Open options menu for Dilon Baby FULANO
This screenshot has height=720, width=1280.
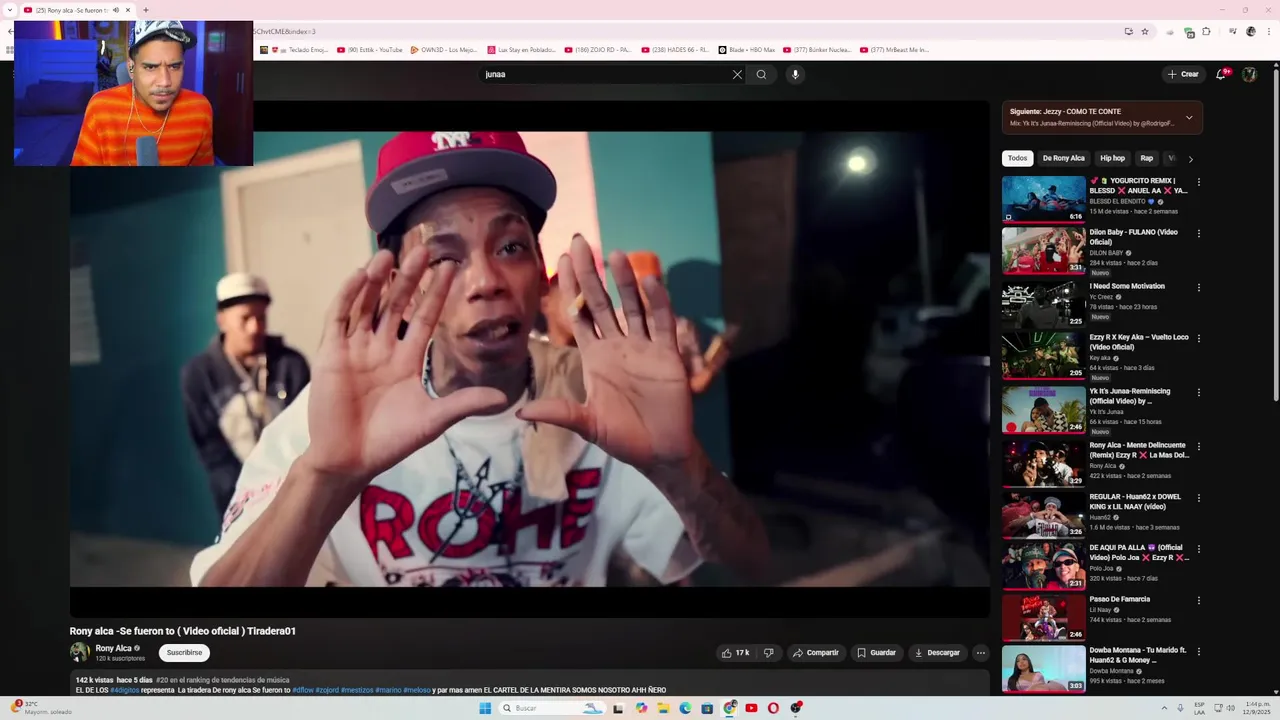(1199, 233)
